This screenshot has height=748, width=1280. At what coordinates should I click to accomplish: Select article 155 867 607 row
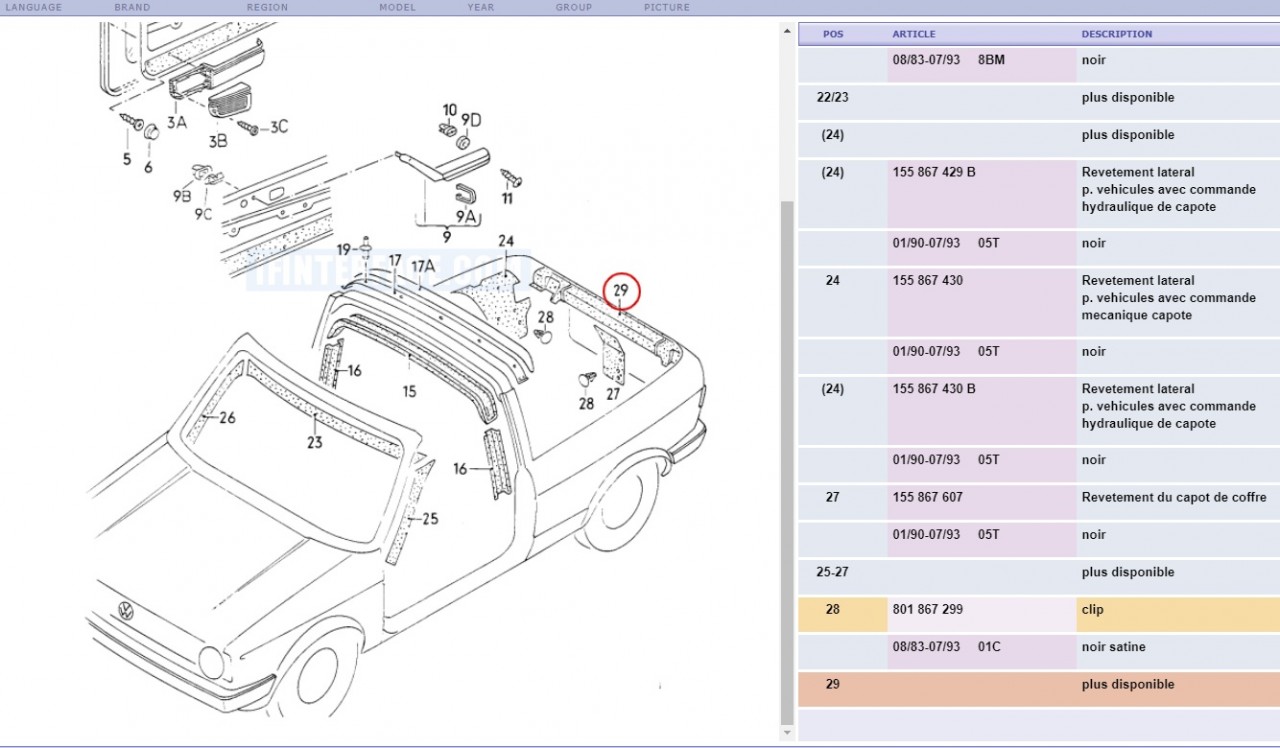927,498
